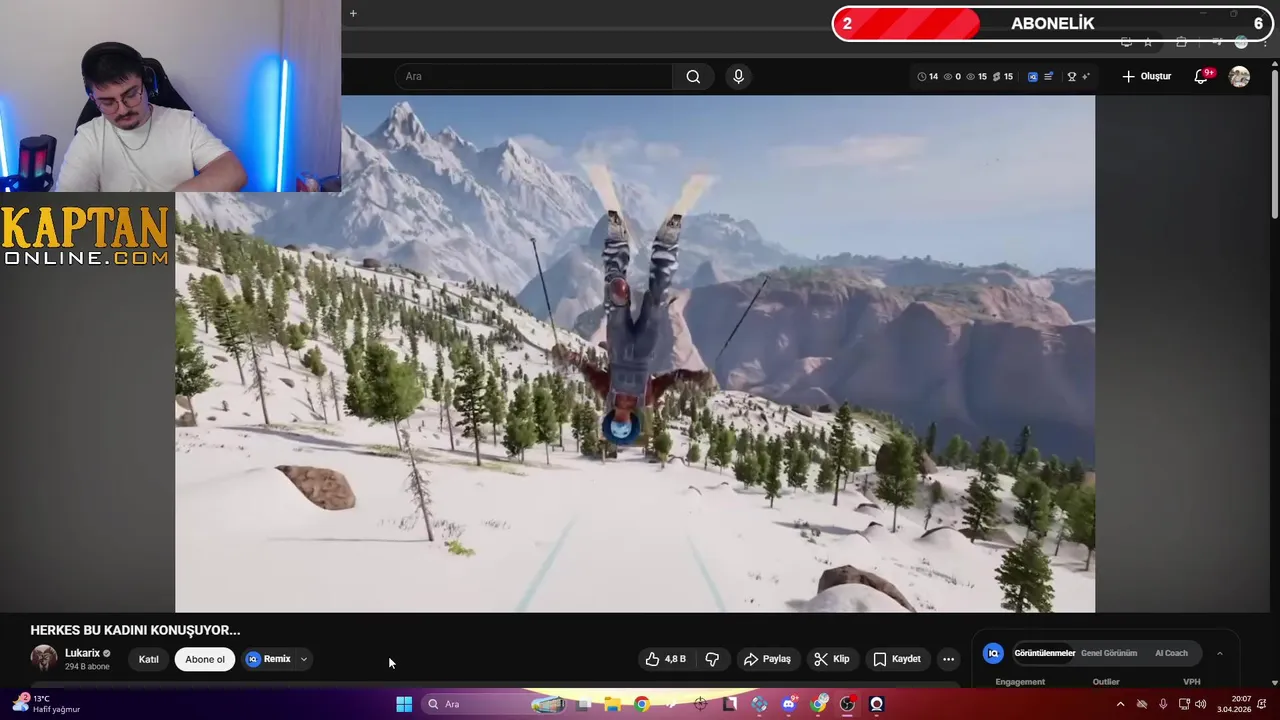The width and height of the screenshot is (1280, 720).
Task: Open the Windows Start menu
Action: coord(404,704)
